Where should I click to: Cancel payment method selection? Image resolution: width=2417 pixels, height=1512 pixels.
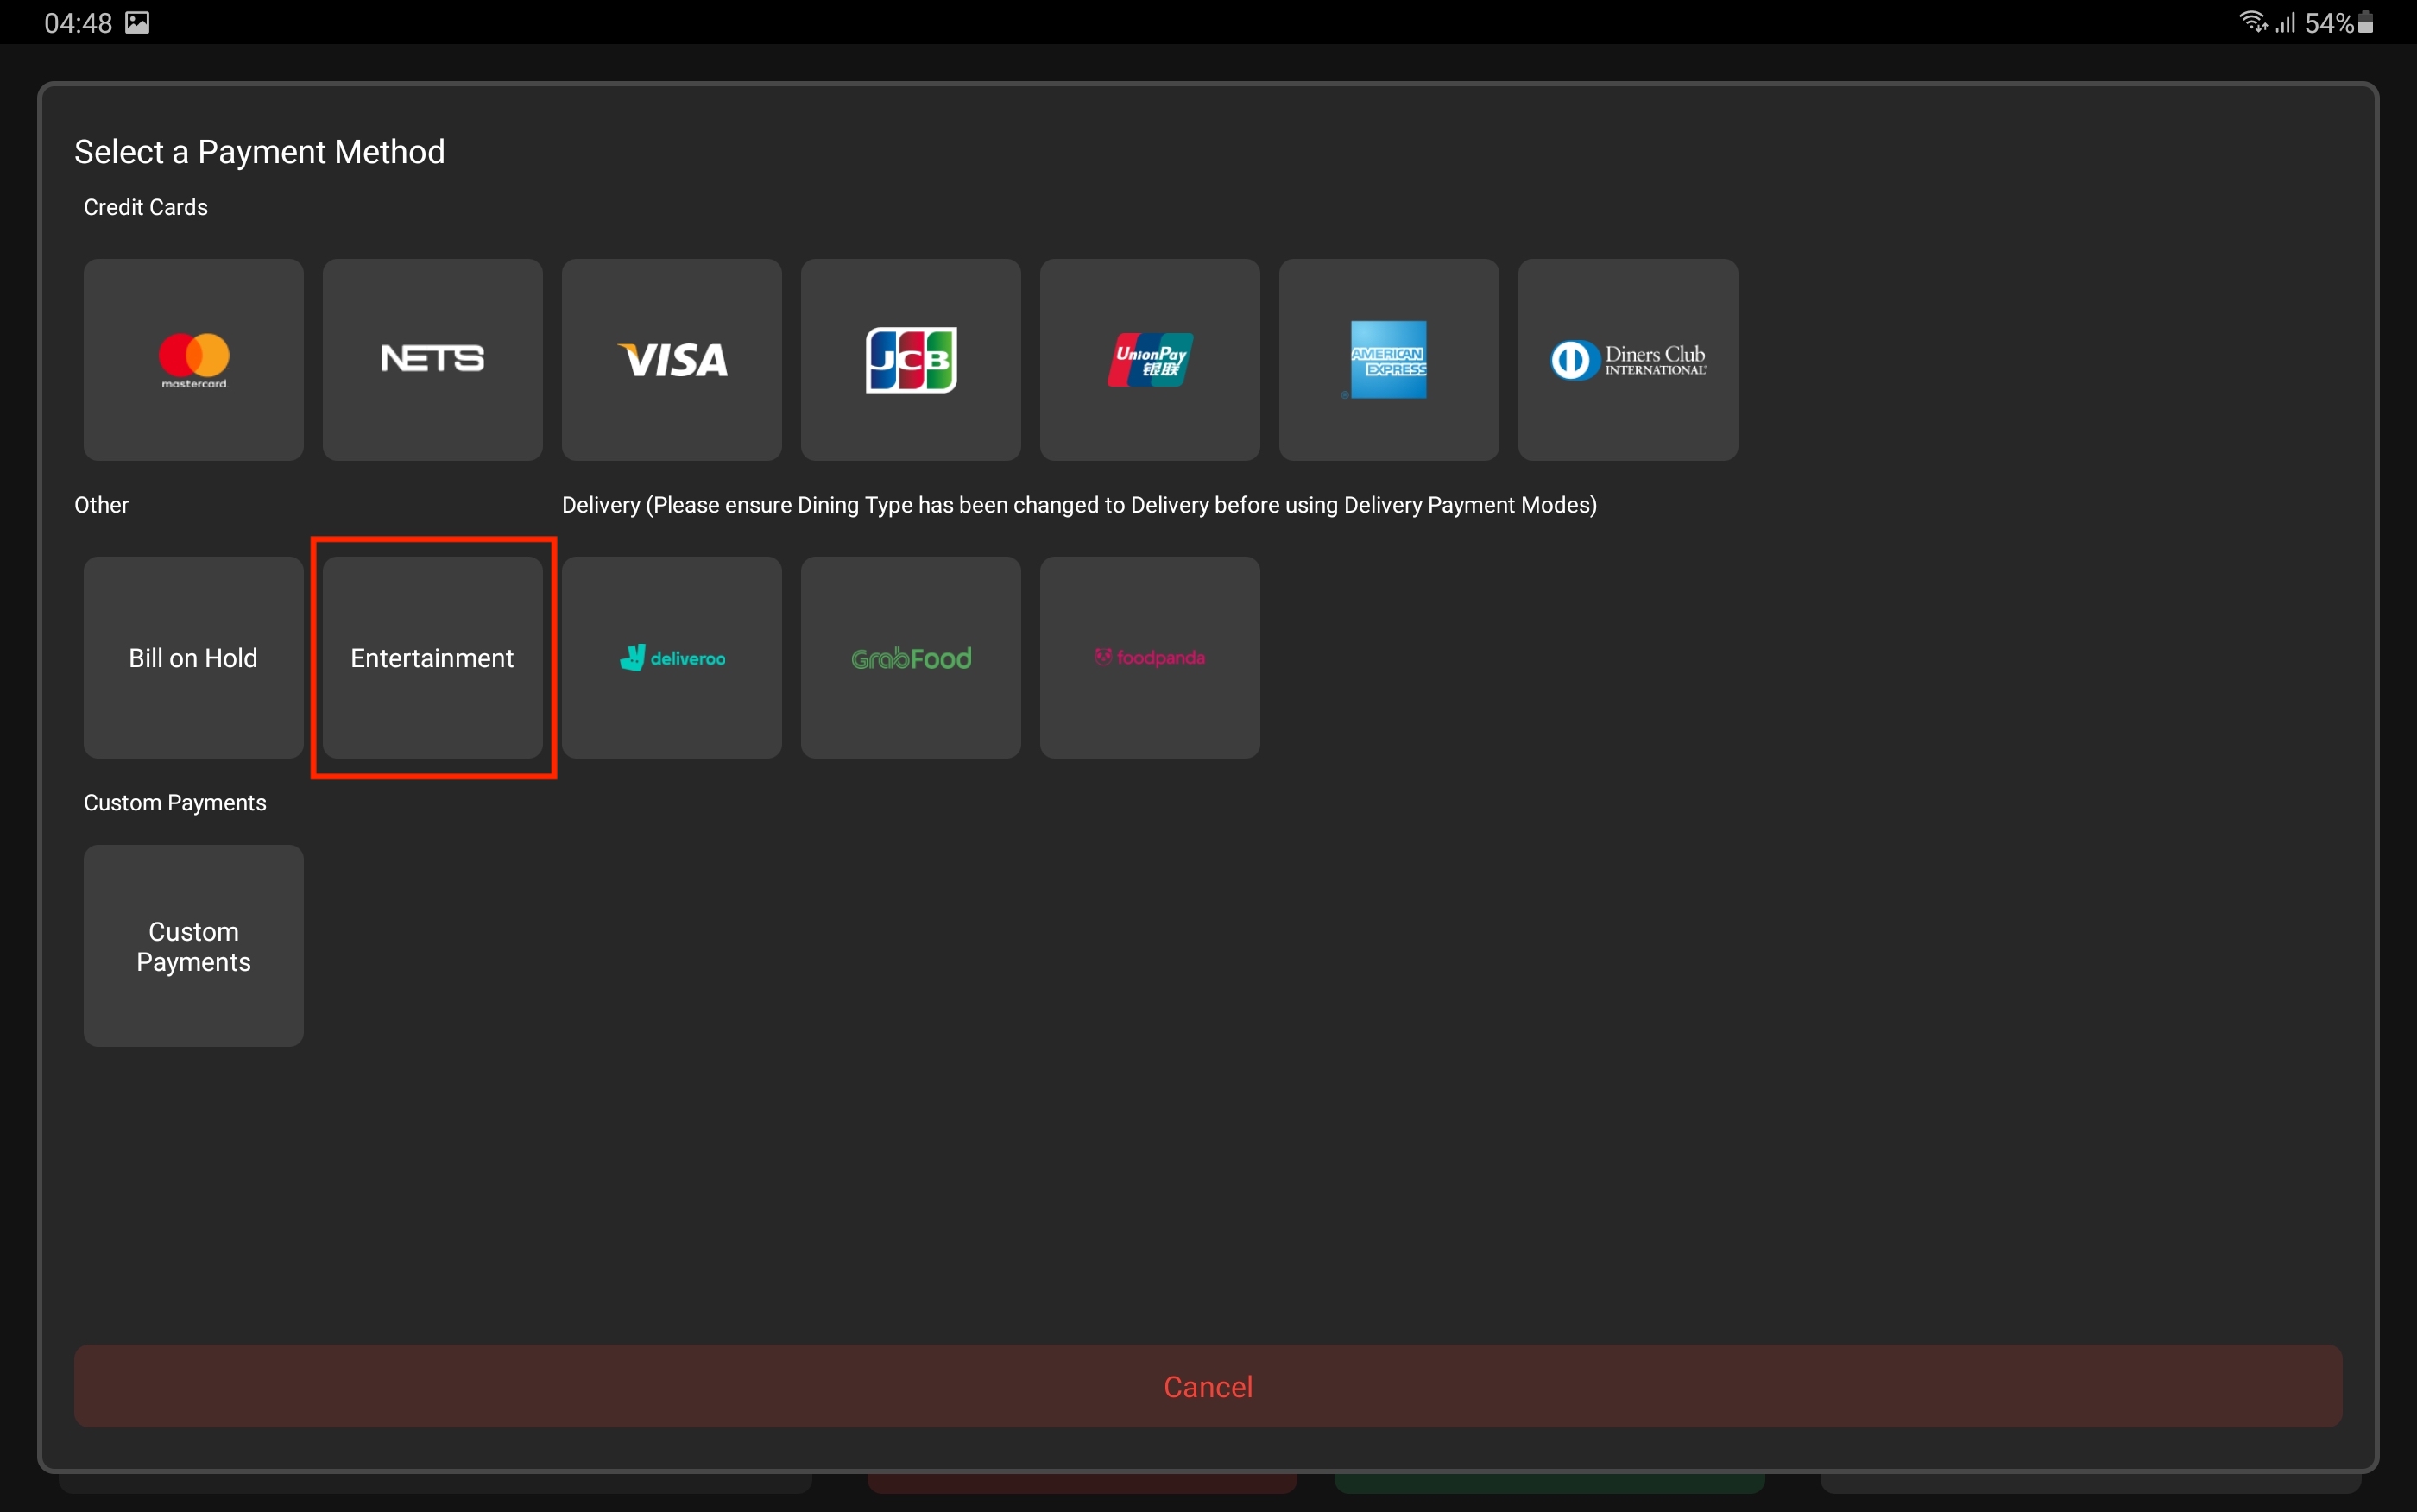click(1208, 1386)
